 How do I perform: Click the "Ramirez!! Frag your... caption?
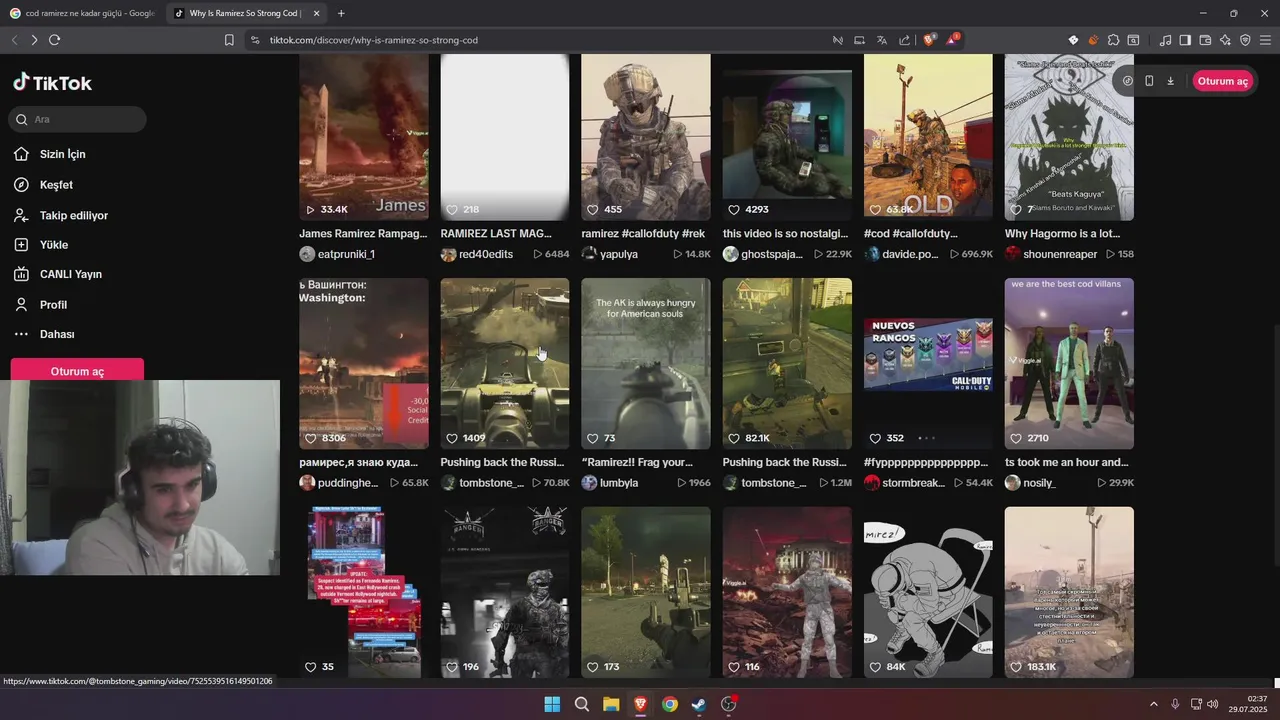(x=637, y=463)
